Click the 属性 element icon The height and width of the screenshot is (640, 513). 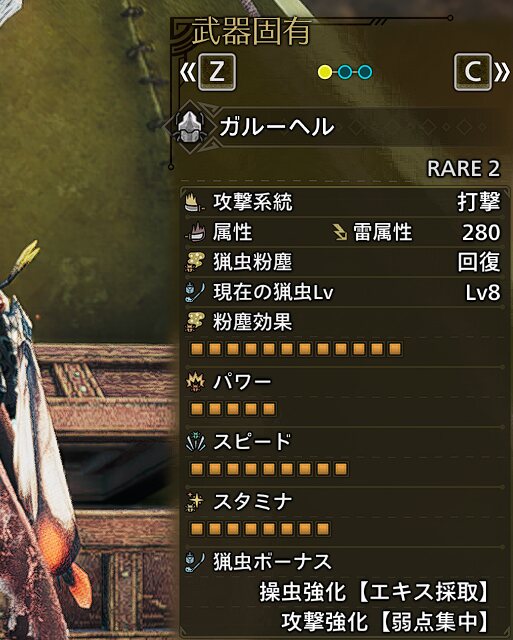pyautogui.click(x=195, y=232)
